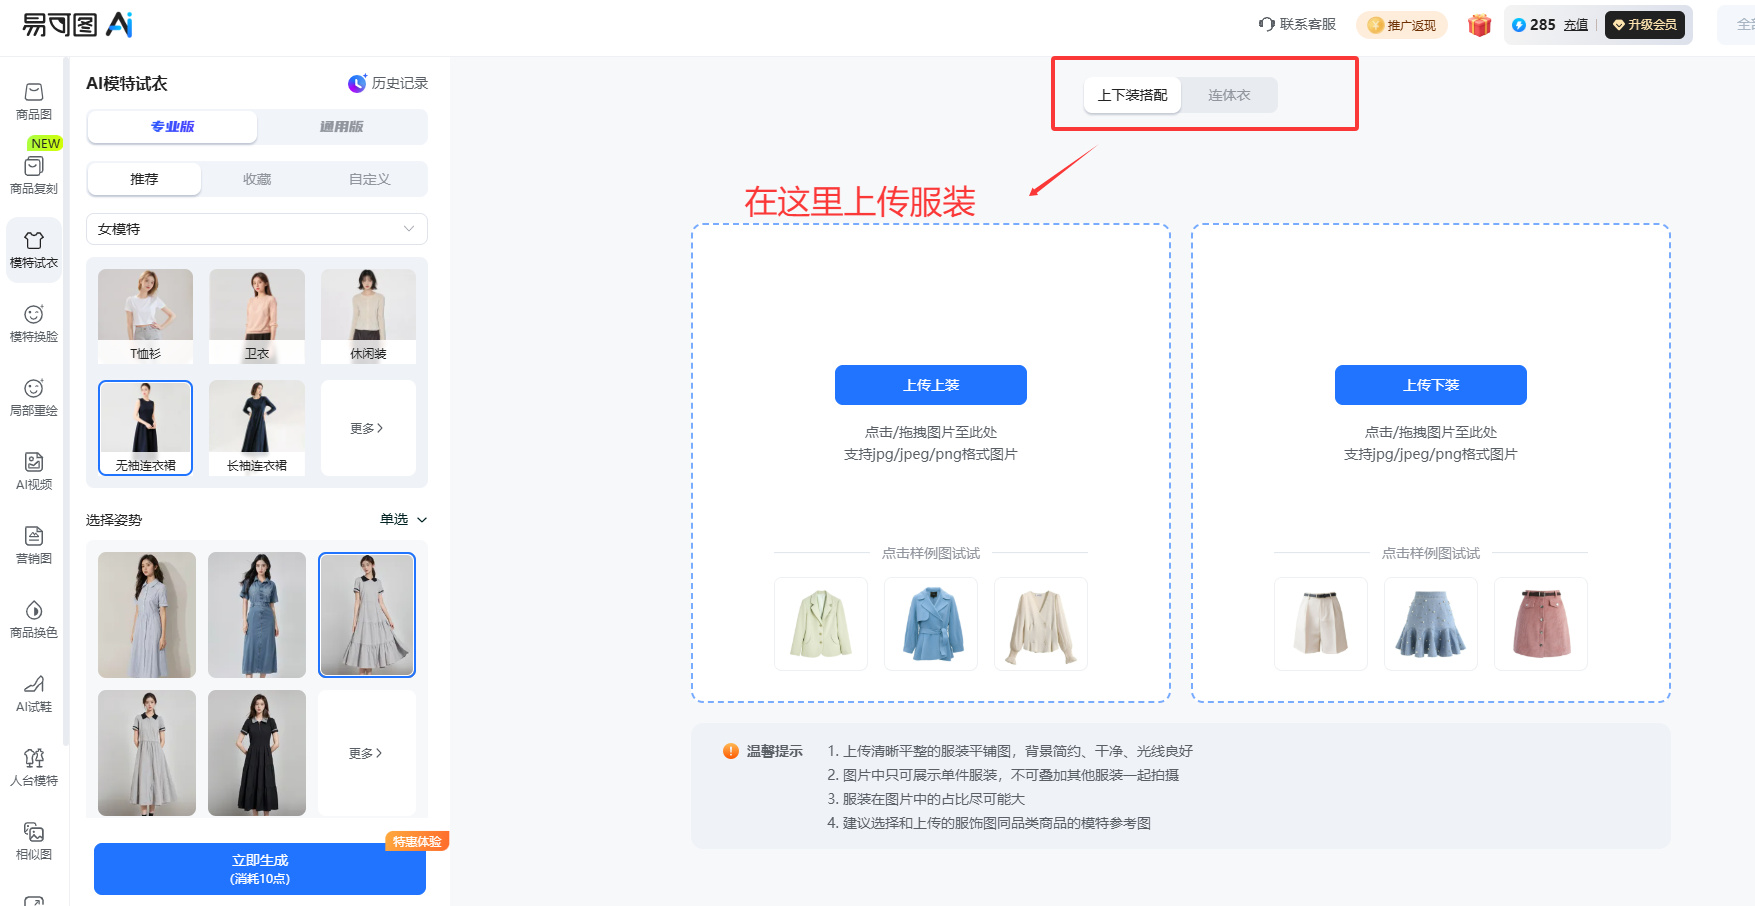Viewport: 1755px width, 906px height.
Task: Select the gray dress with dark collar pose
Action: coord(147,753)
